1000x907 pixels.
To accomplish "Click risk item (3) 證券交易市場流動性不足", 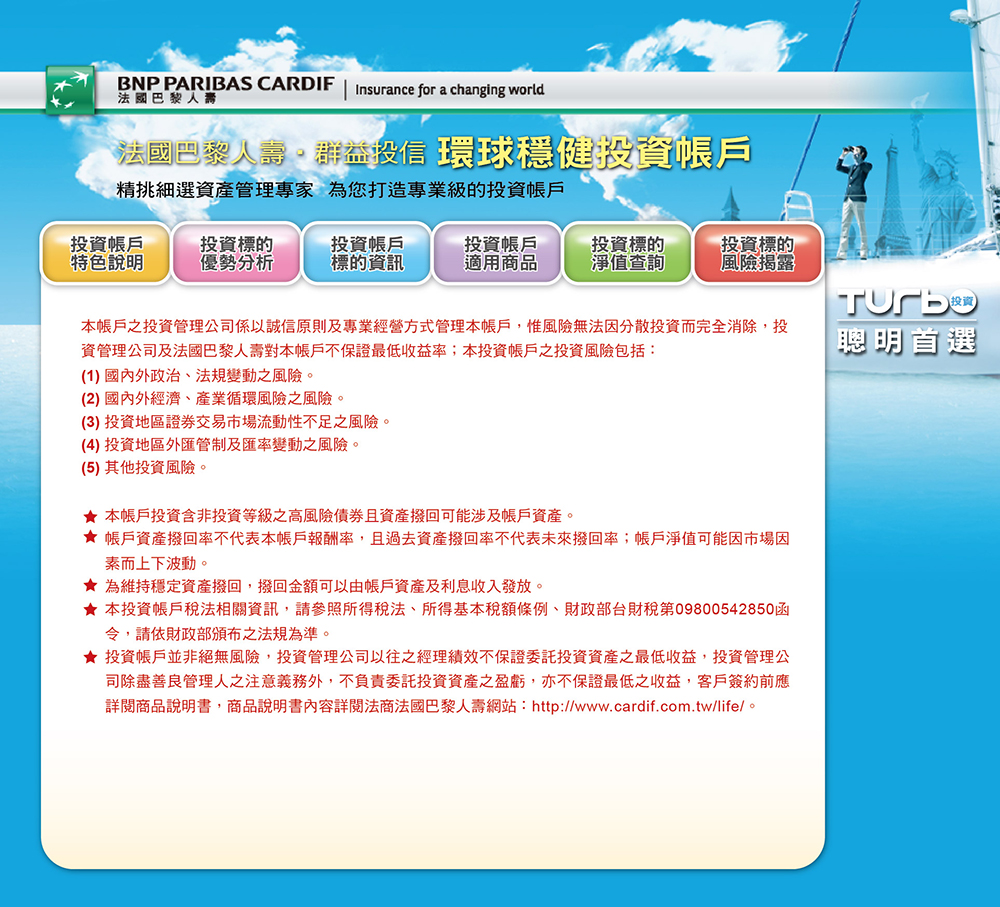I will pyautogui.click(x=236, y=422).
